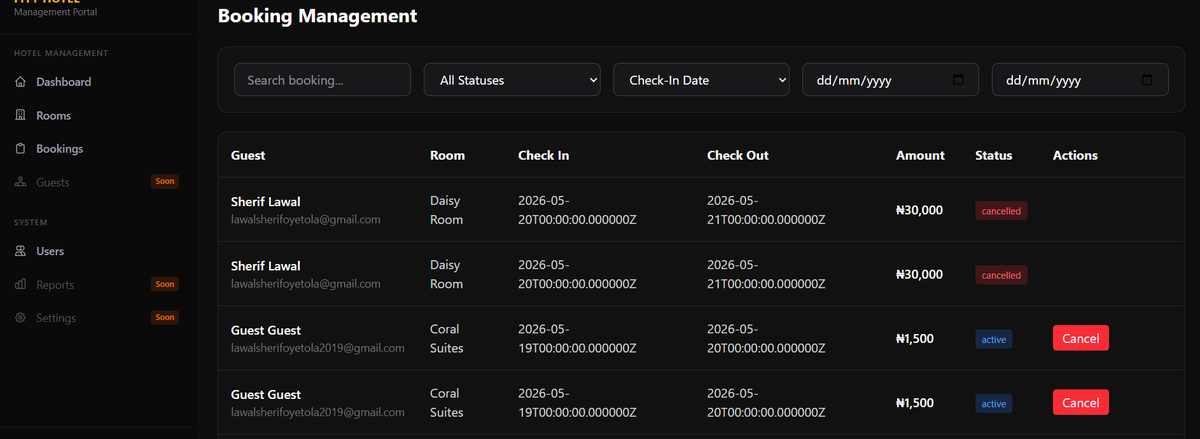
Task: Click the Dashboard home icon
Action: pos(21,82)
